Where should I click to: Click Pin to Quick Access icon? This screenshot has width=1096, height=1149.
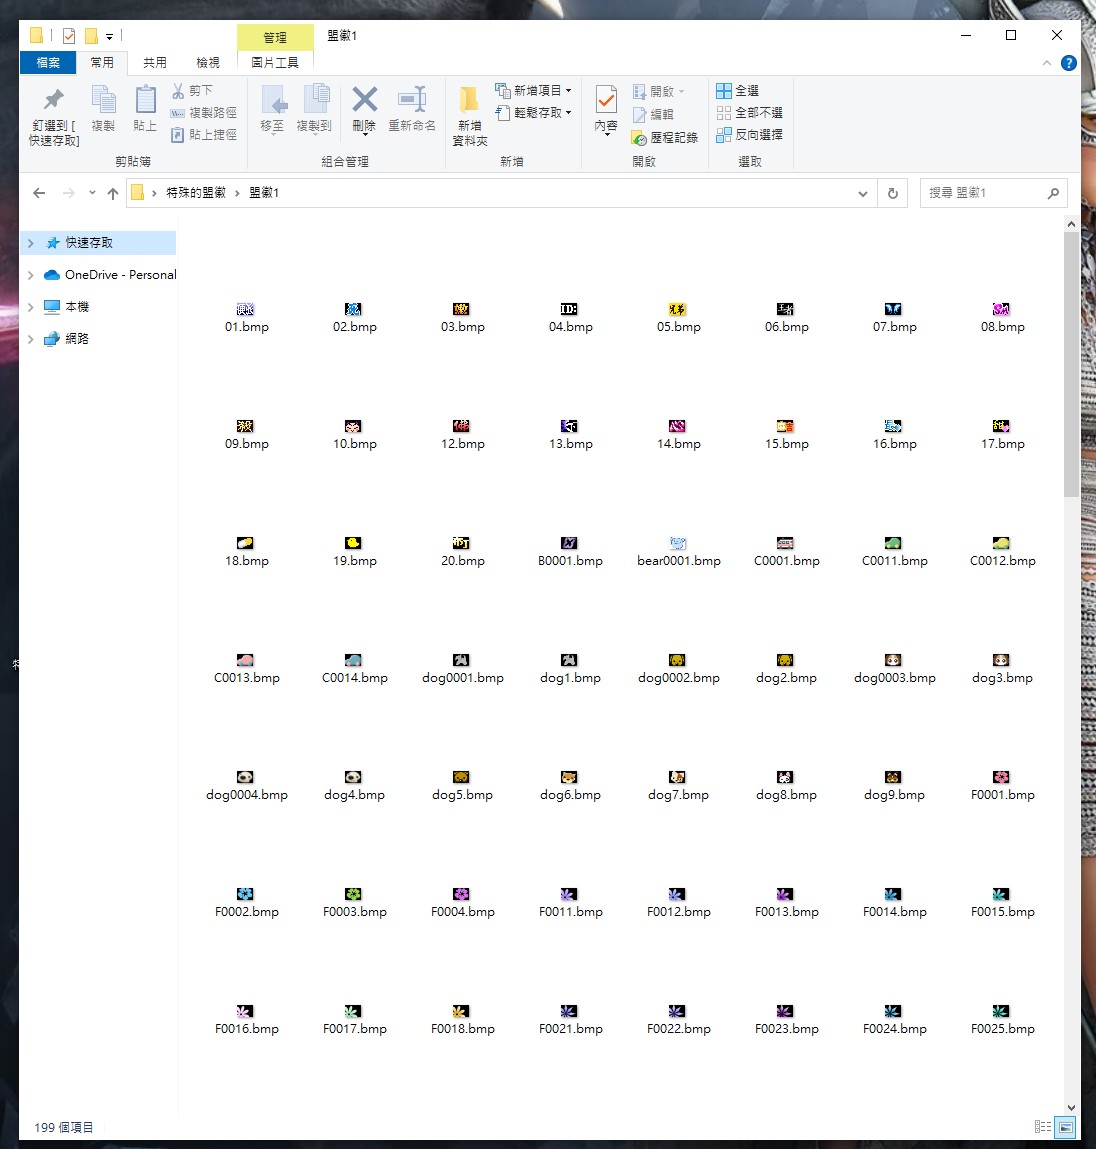coord(53,100)
